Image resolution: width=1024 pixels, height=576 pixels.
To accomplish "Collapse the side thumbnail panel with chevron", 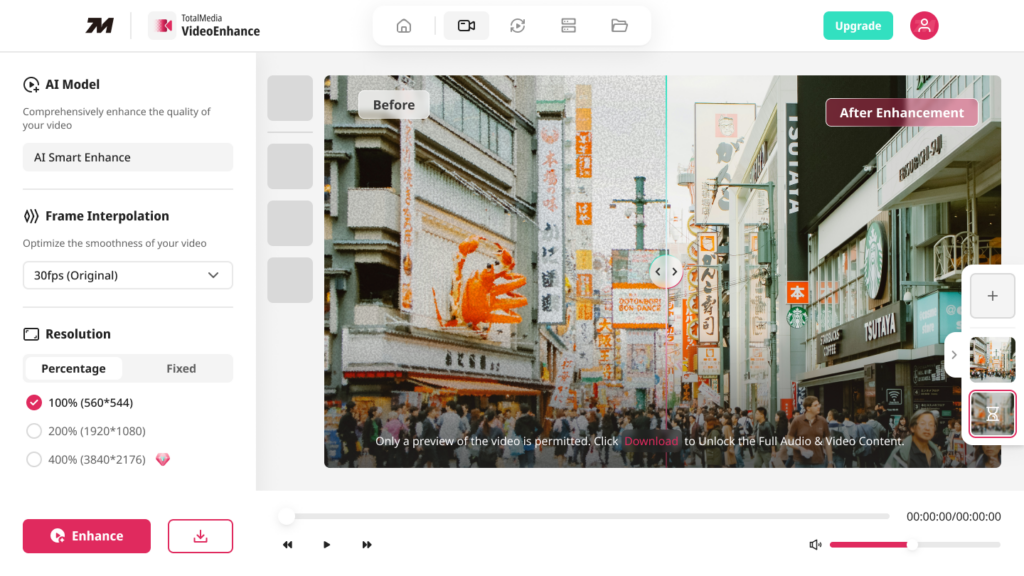I will pos(954,355).
